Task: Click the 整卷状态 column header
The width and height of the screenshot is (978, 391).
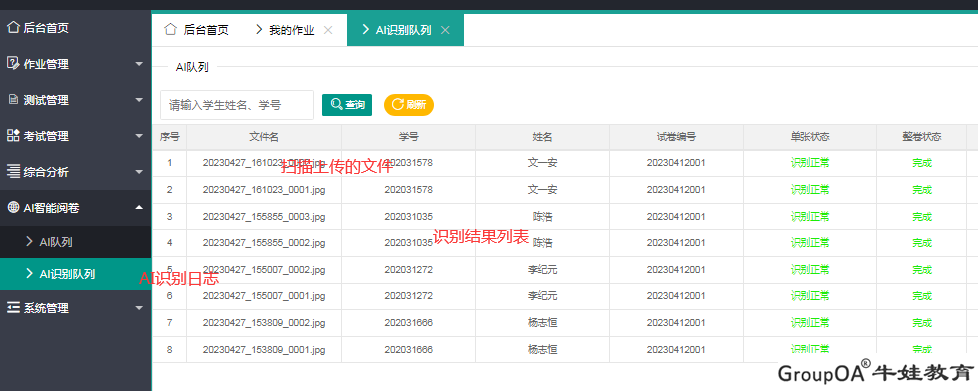Action: (x=921, y=137)
